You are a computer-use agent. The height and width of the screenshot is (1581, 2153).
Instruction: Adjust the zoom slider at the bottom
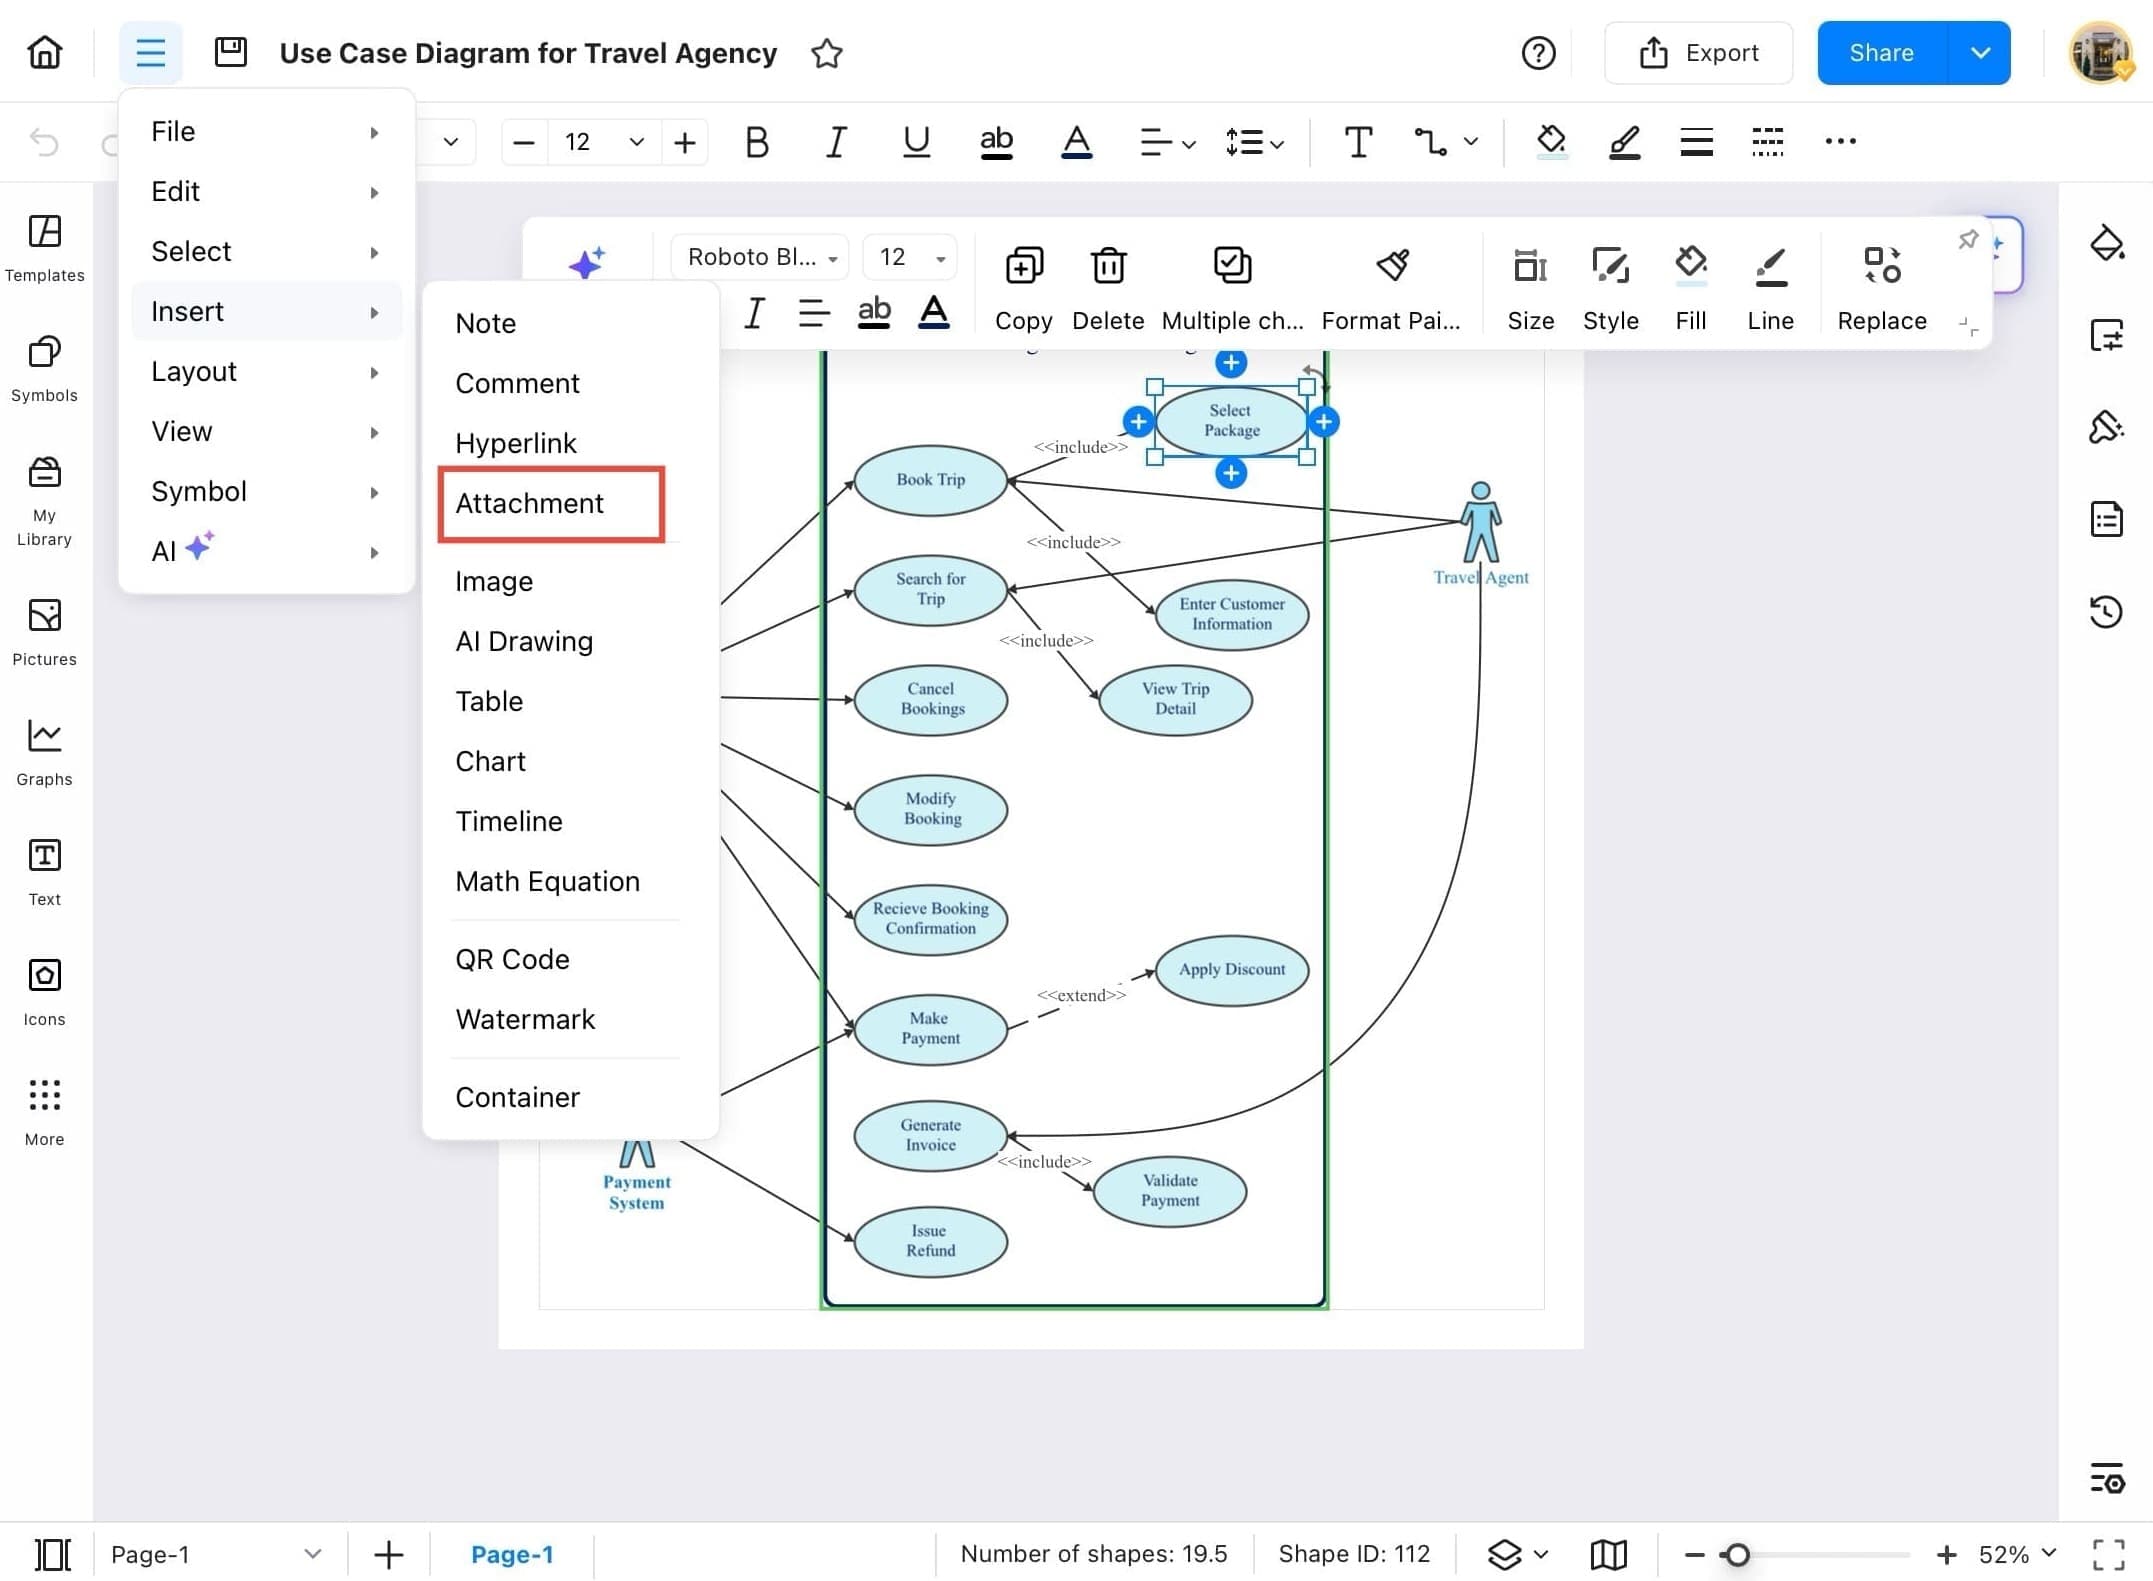pyautogui.click(x=1740, y=1554)
